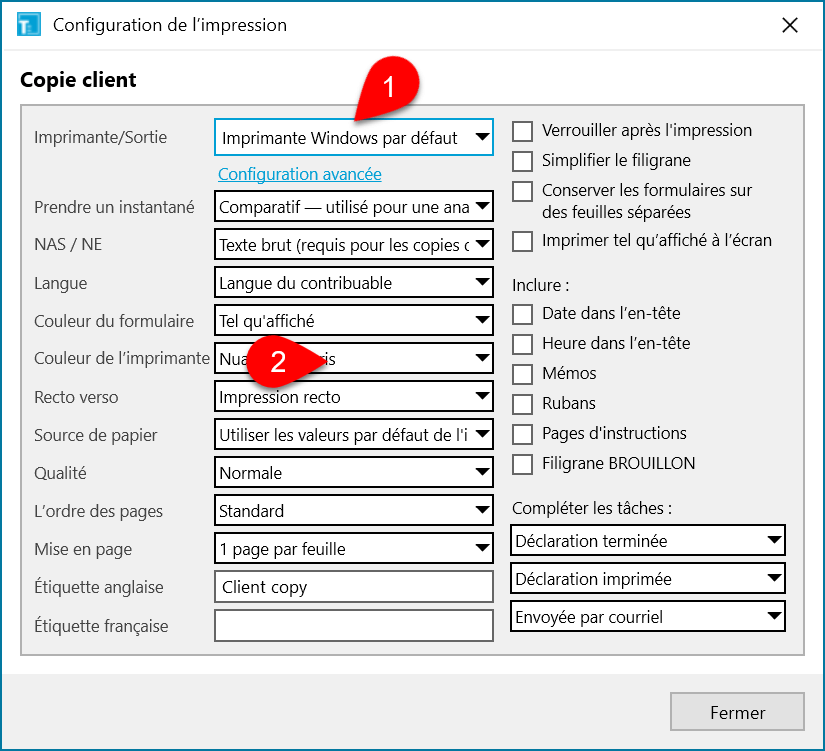Tick the Pages d'instructions checkbox
This screenshot has height=751, width=825.
pos(522,434)
